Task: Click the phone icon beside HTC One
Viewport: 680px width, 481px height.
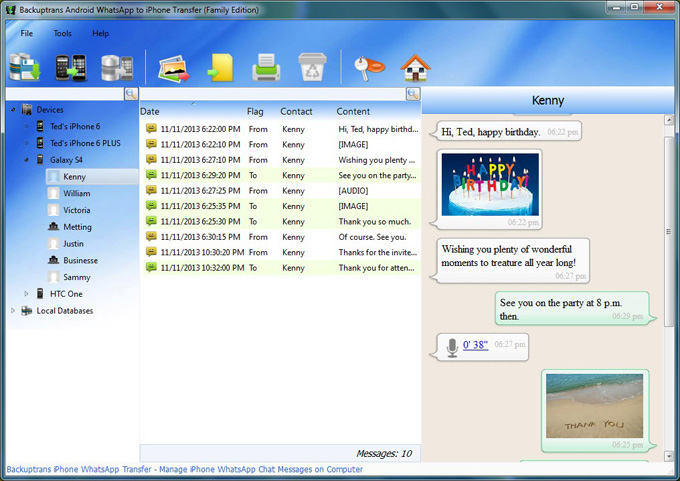Action: [x=40, y=294]
